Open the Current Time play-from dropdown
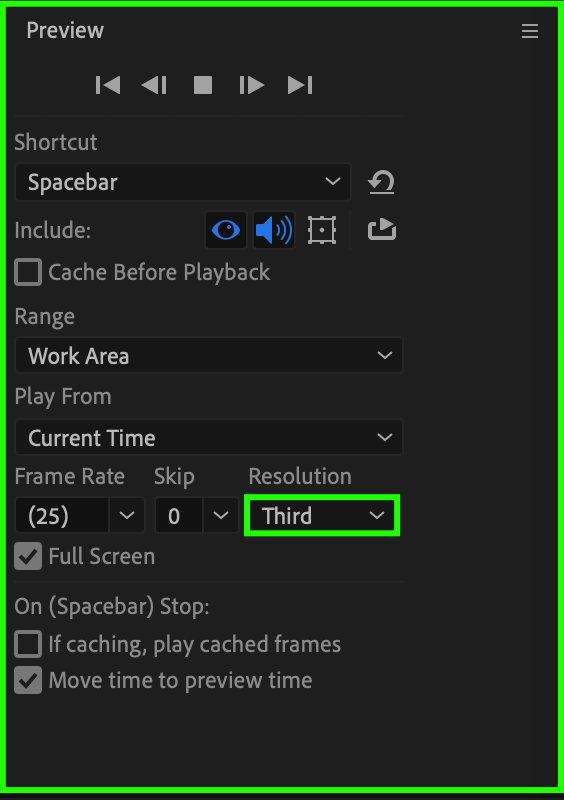564x800 pixels. tap(209, 437)
